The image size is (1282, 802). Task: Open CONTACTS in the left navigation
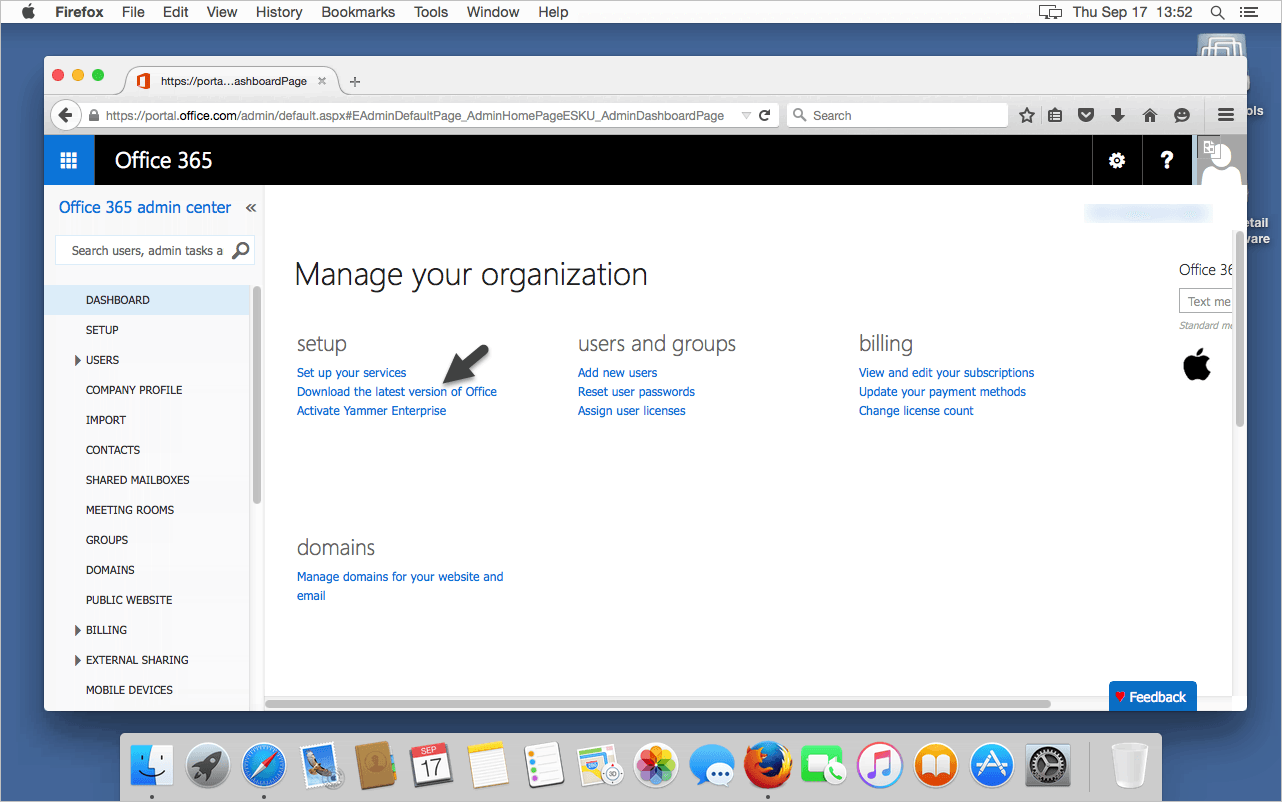(x=113, y=450)
